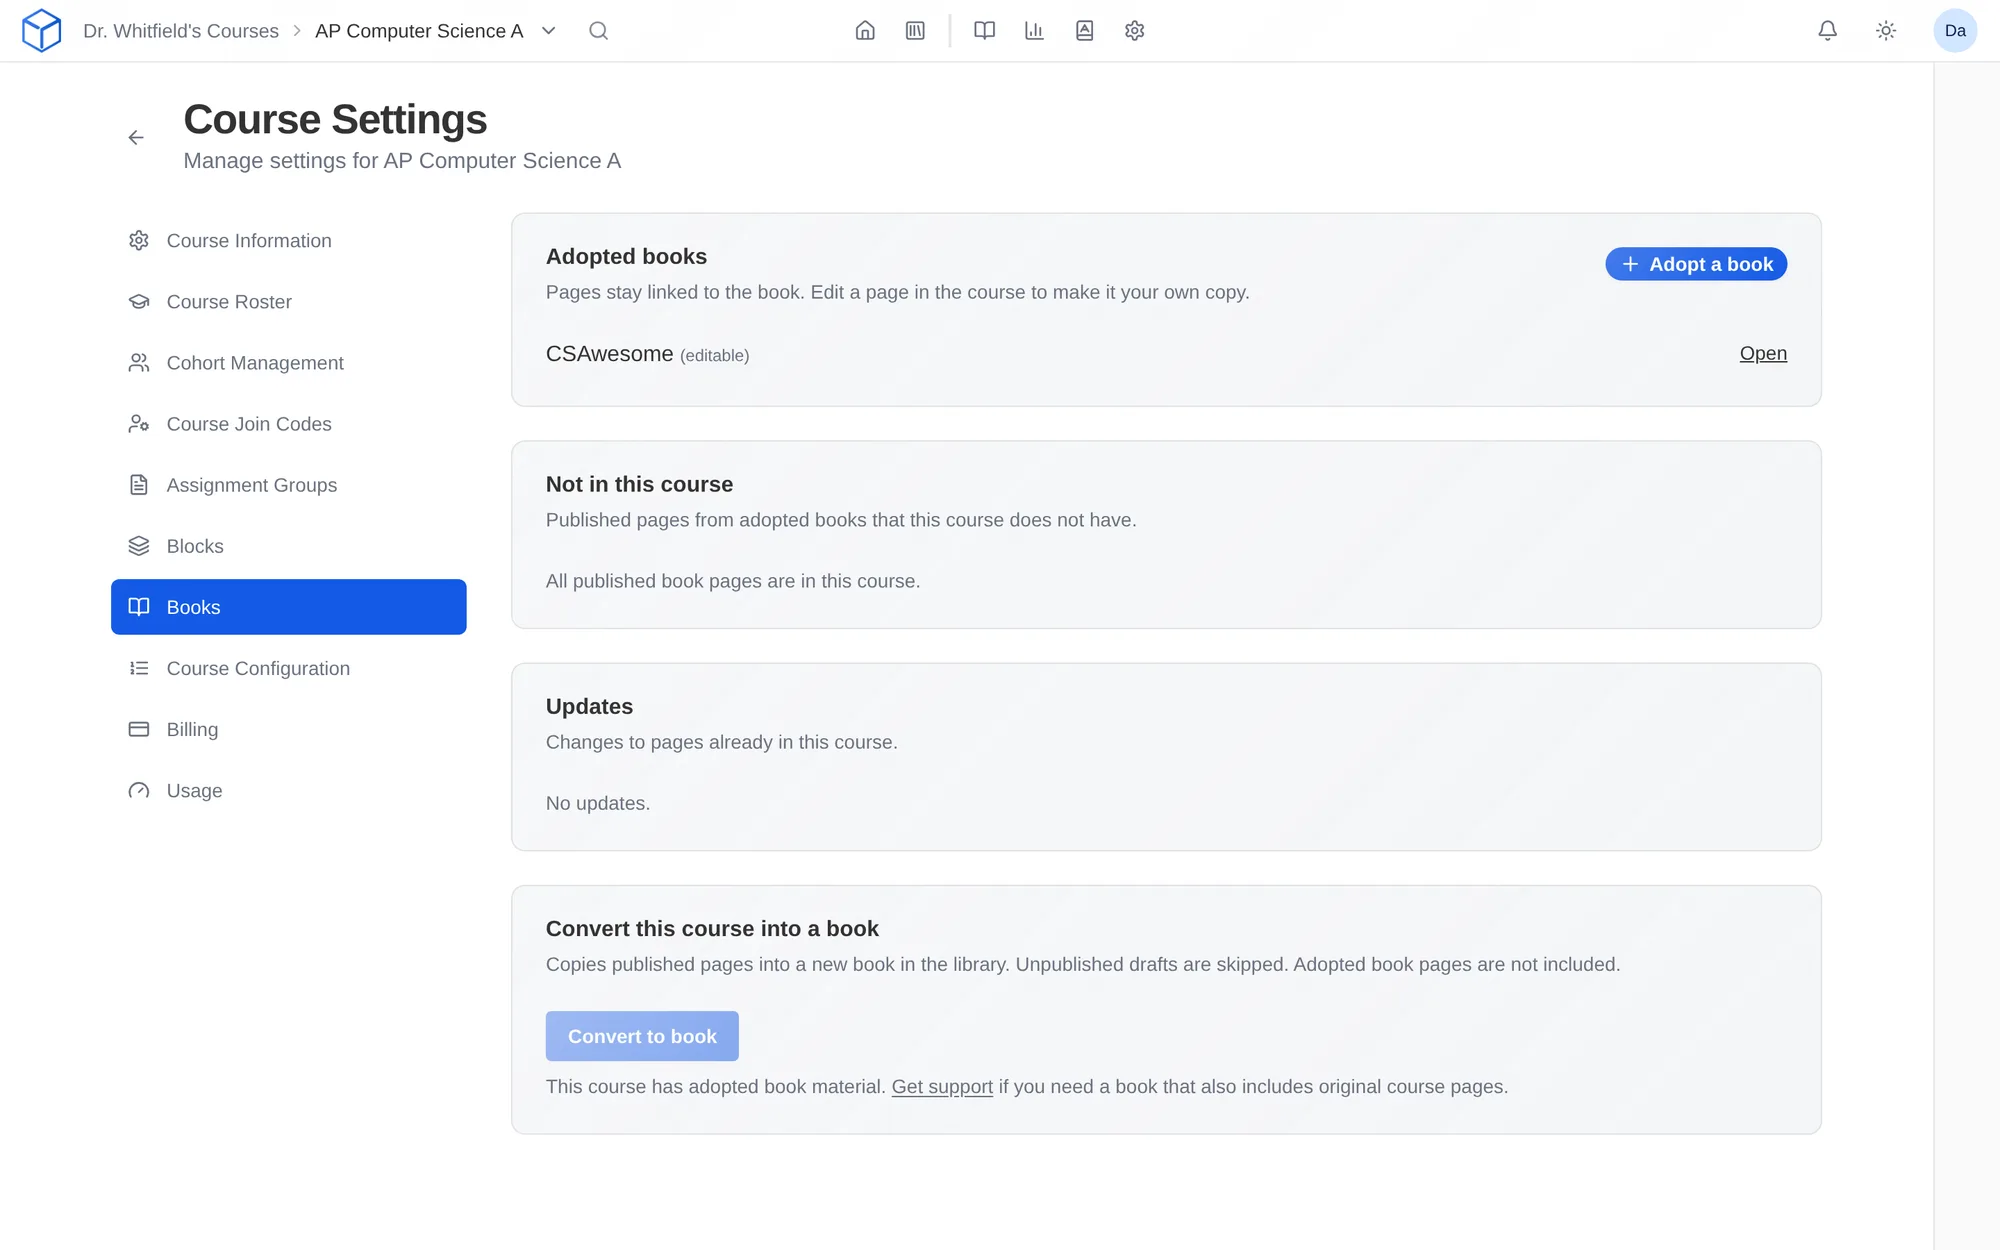Open Course Configuration section
Viewport: 2000px width, 1250px height.
point(289,668)
